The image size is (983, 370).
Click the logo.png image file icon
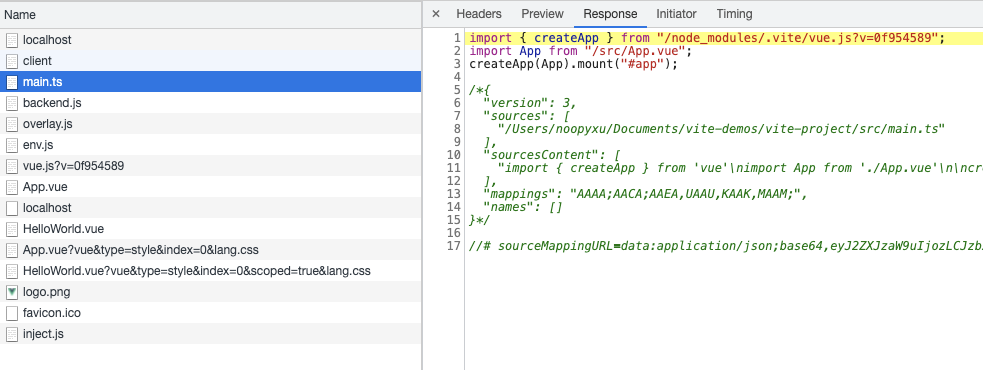click(x=12, y=292)
